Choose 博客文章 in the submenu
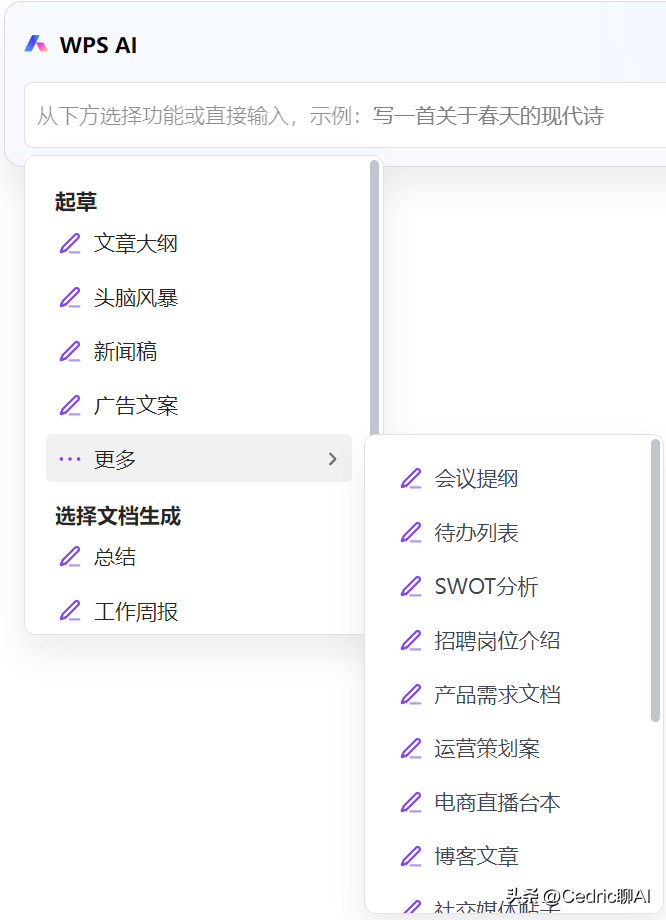The width and height of the screenshot is (666, 920). pos(476,857)
